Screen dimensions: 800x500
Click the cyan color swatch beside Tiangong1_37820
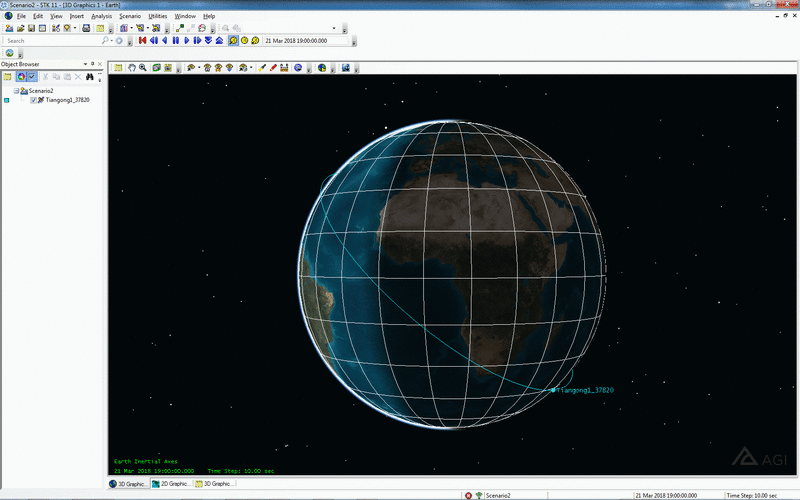tap(7, 101)
